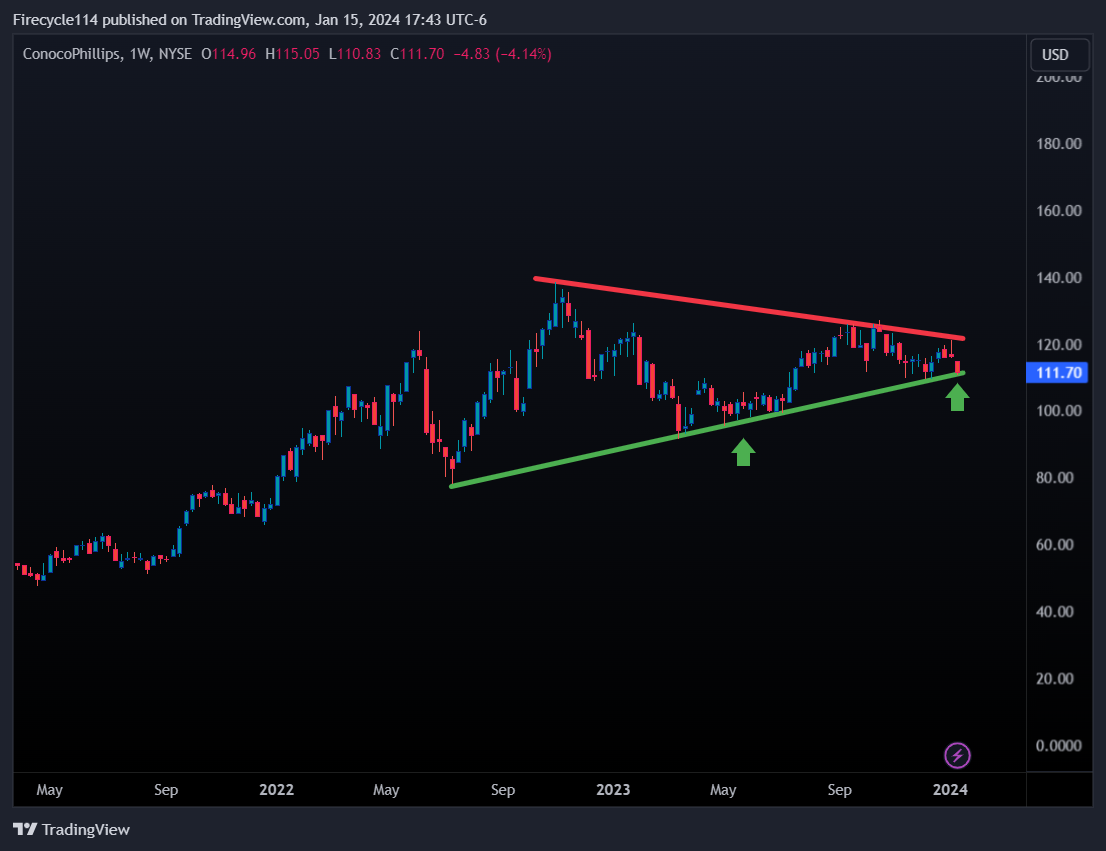Click the published-by Firecycle114 header text
The width and height of the screenshot is (1106, 851).
pyautogui.click(x=250, y=20)
